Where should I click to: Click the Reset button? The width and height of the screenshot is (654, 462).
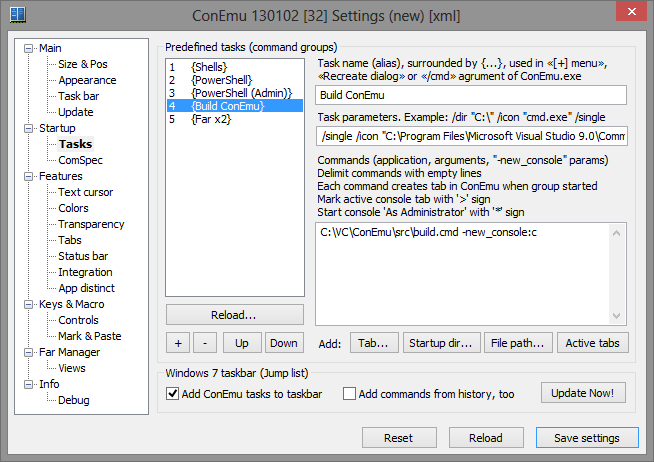tap(399, 438)
